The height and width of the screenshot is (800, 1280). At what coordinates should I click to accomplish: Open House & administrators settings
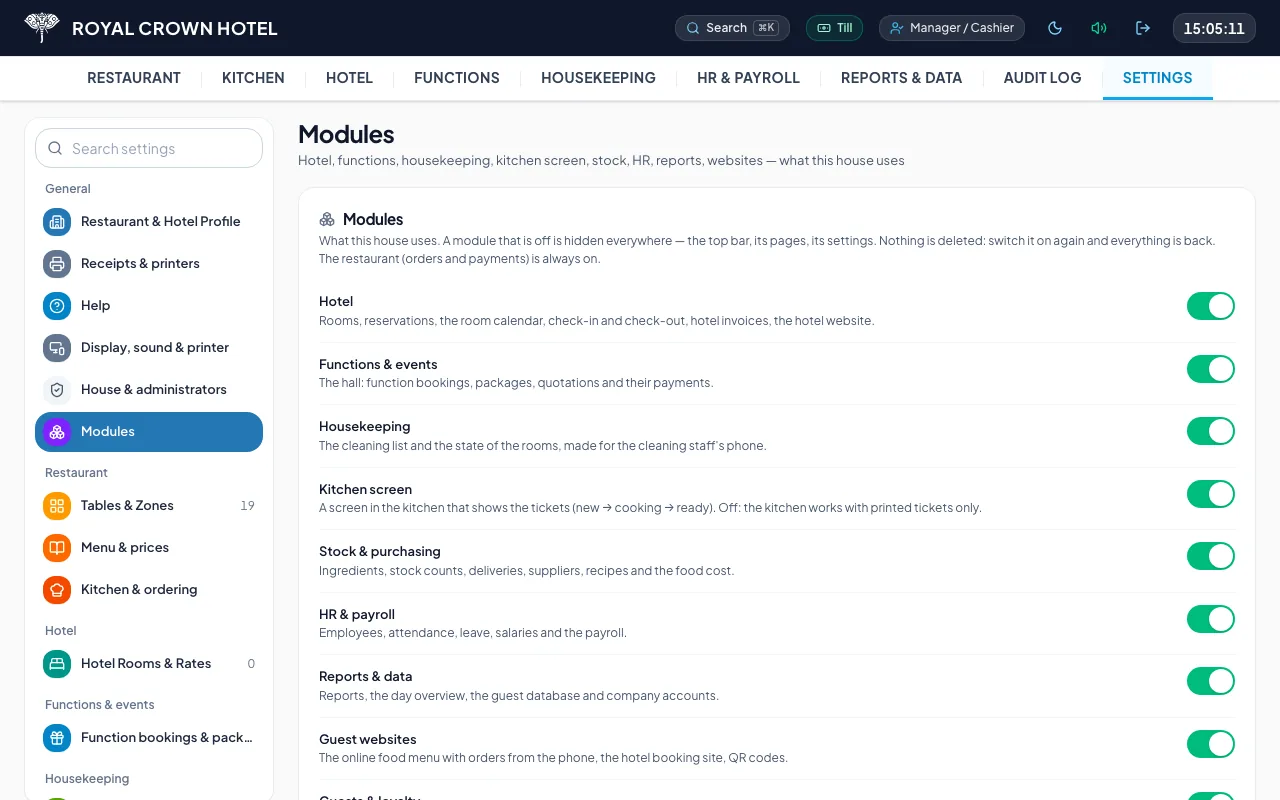[x=149, y=390]
